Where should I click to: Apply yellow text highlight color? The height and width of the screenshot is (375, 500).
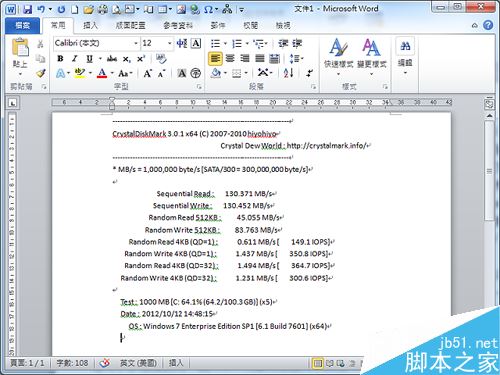[x=80, y=73]
